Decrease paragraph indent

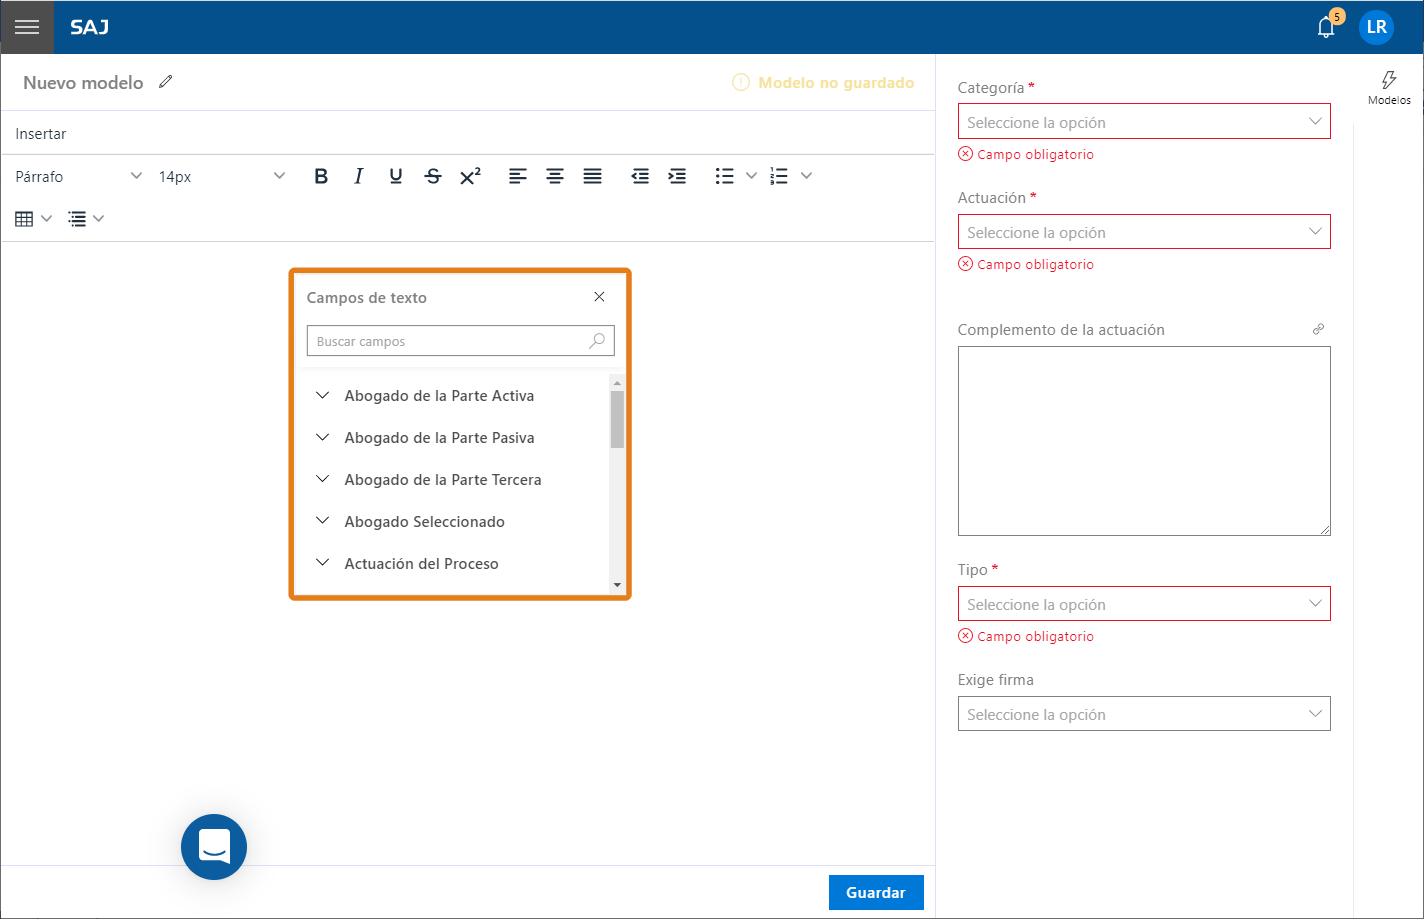(x=640, y=176)
